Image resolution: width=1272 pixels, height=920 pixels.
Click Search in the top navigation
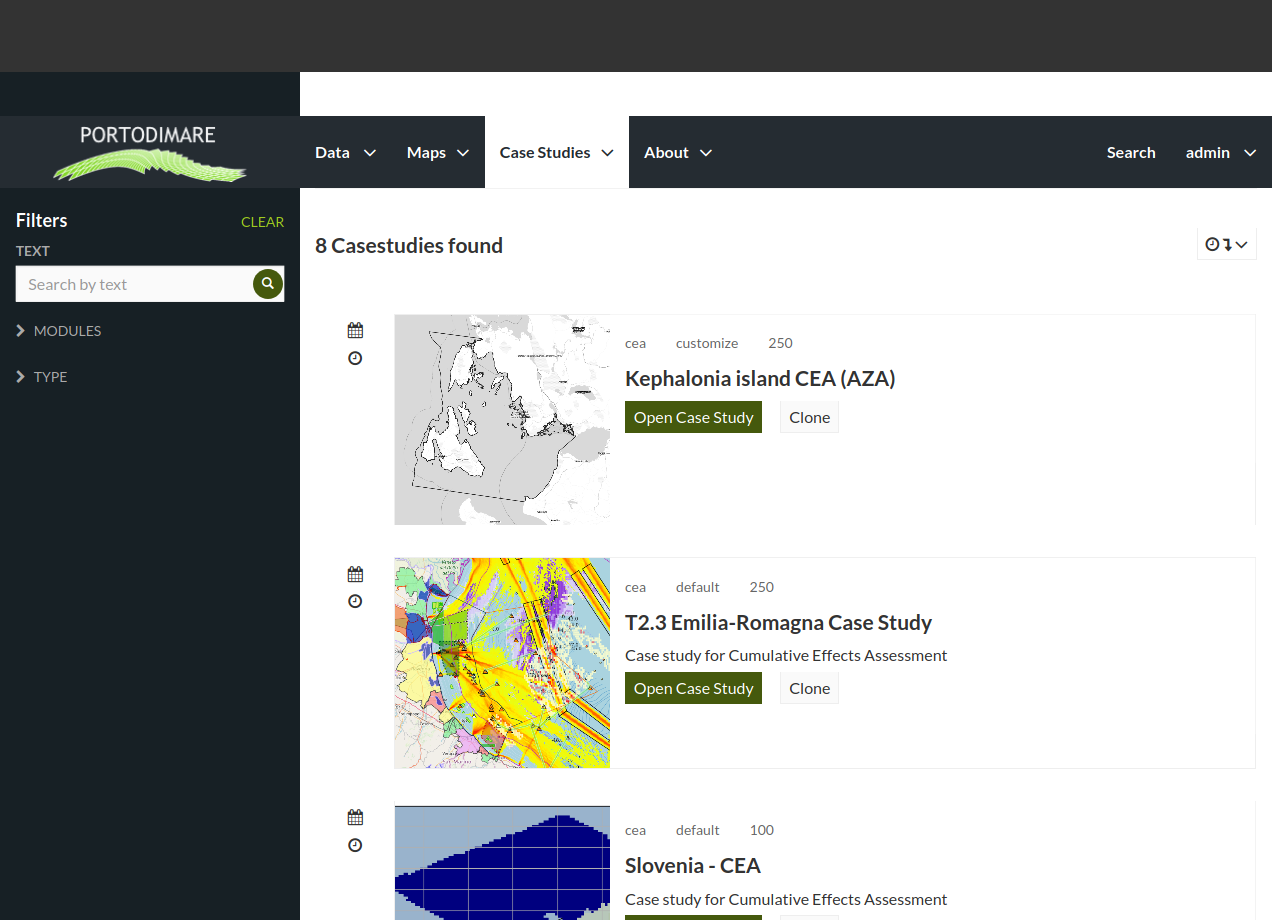click(1131, 152)
